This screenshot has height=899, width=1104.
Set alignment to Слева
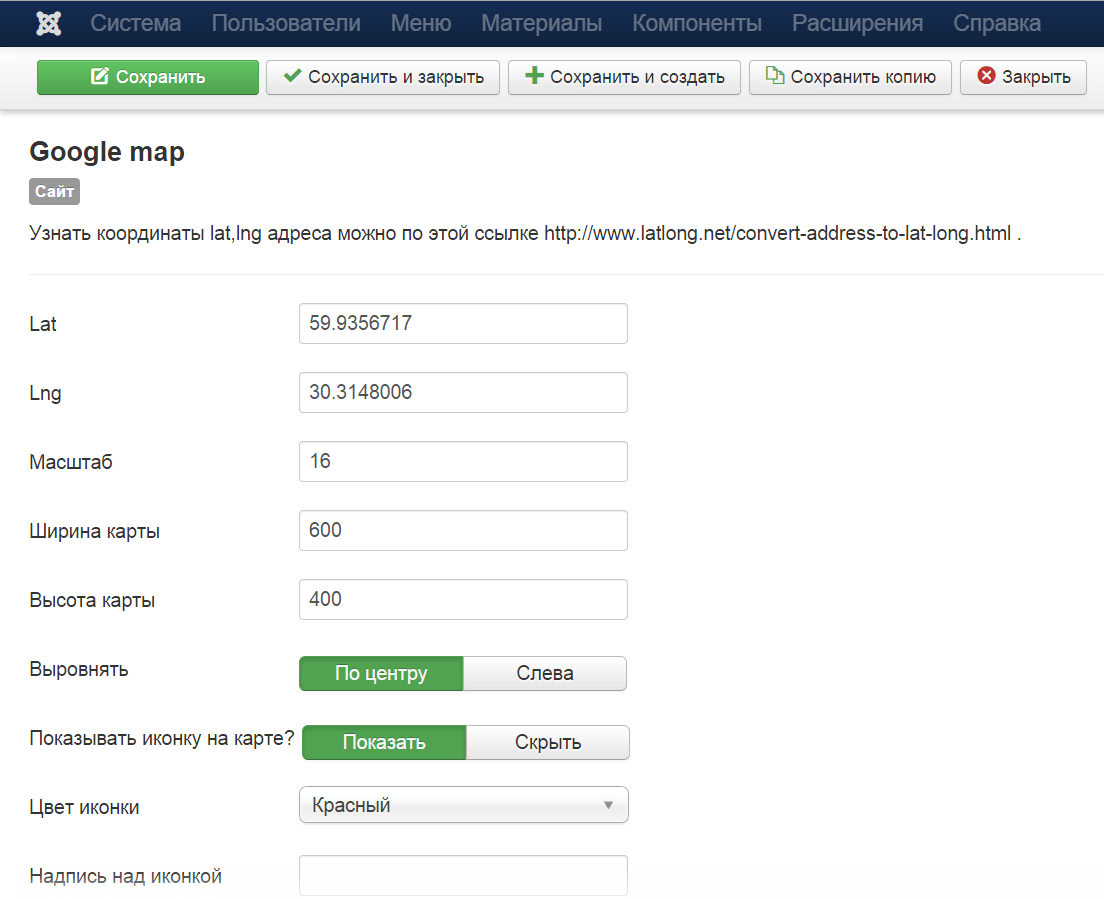pyautogui.click(x=545, y=674)
